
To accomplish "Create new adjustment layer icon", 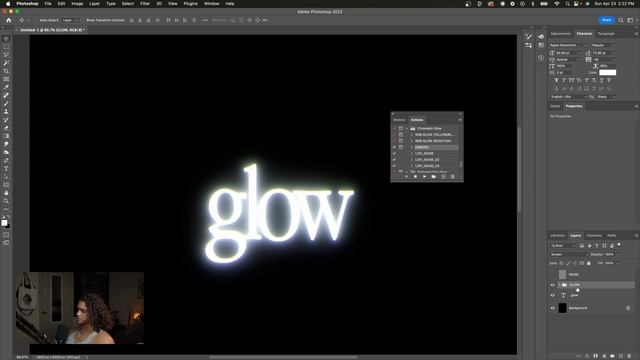I will point(604,356).
